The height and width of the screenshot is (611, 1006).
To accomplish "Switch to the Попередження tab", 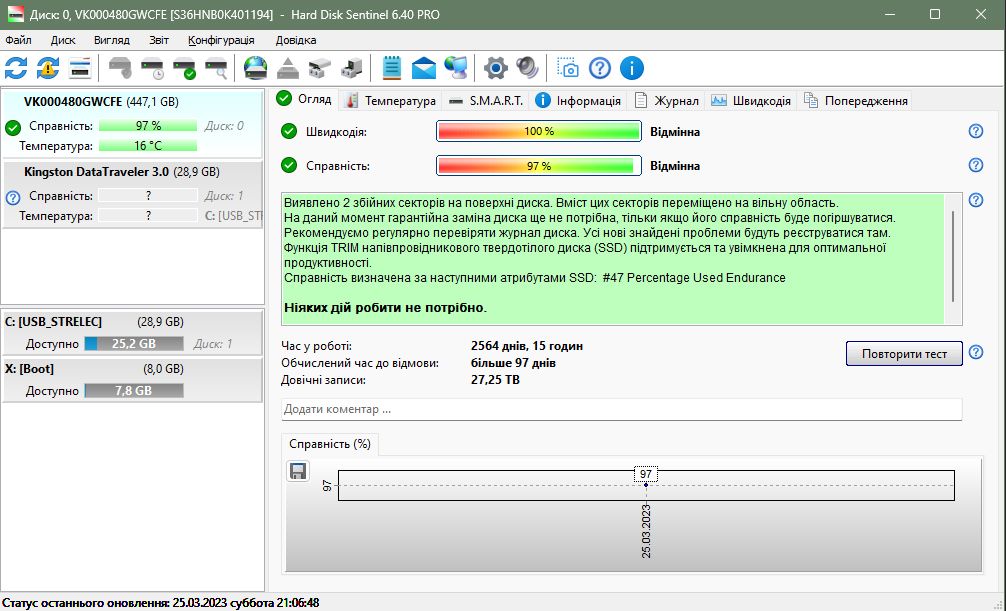I will tap(856, 101).
